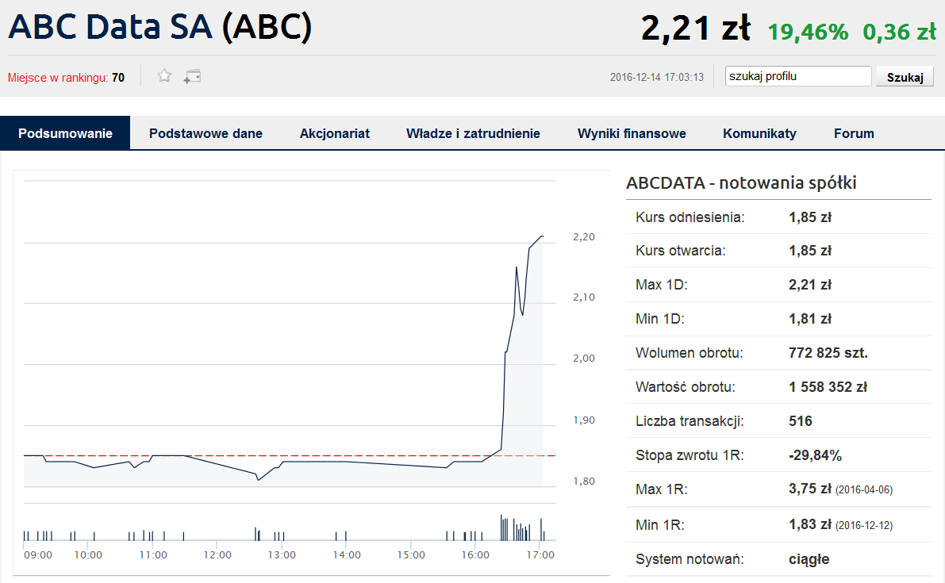The height and width of the screenshot is (583, 945).
Task: Click the 09:00 time axis label
Action: (38, 555)
